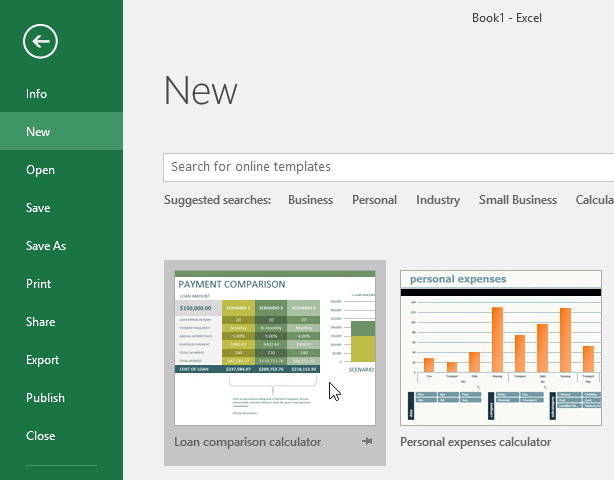This screenshot has height=480, width=614.
Task: Select New in the sidebar
Action: click(38, 132)
